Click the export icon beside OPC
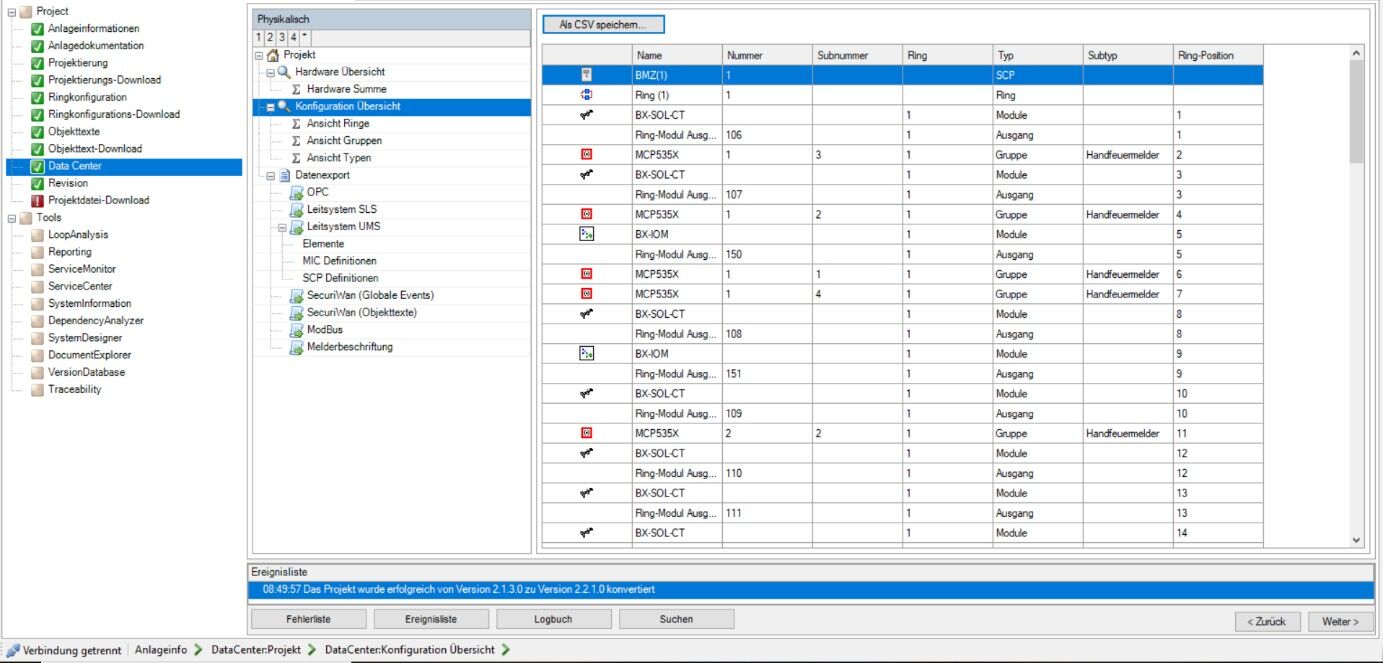The width and height of the screenshot is (1383, 663). pyautogui.click(x=297, y=192)
